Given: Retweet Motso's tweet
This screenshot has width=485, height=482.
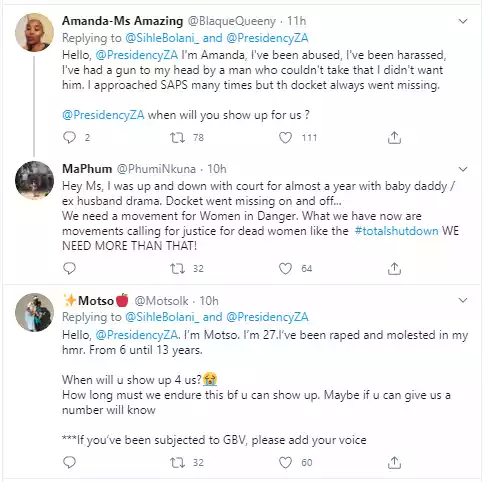Looking at the screenshot, I should point(177,462).
